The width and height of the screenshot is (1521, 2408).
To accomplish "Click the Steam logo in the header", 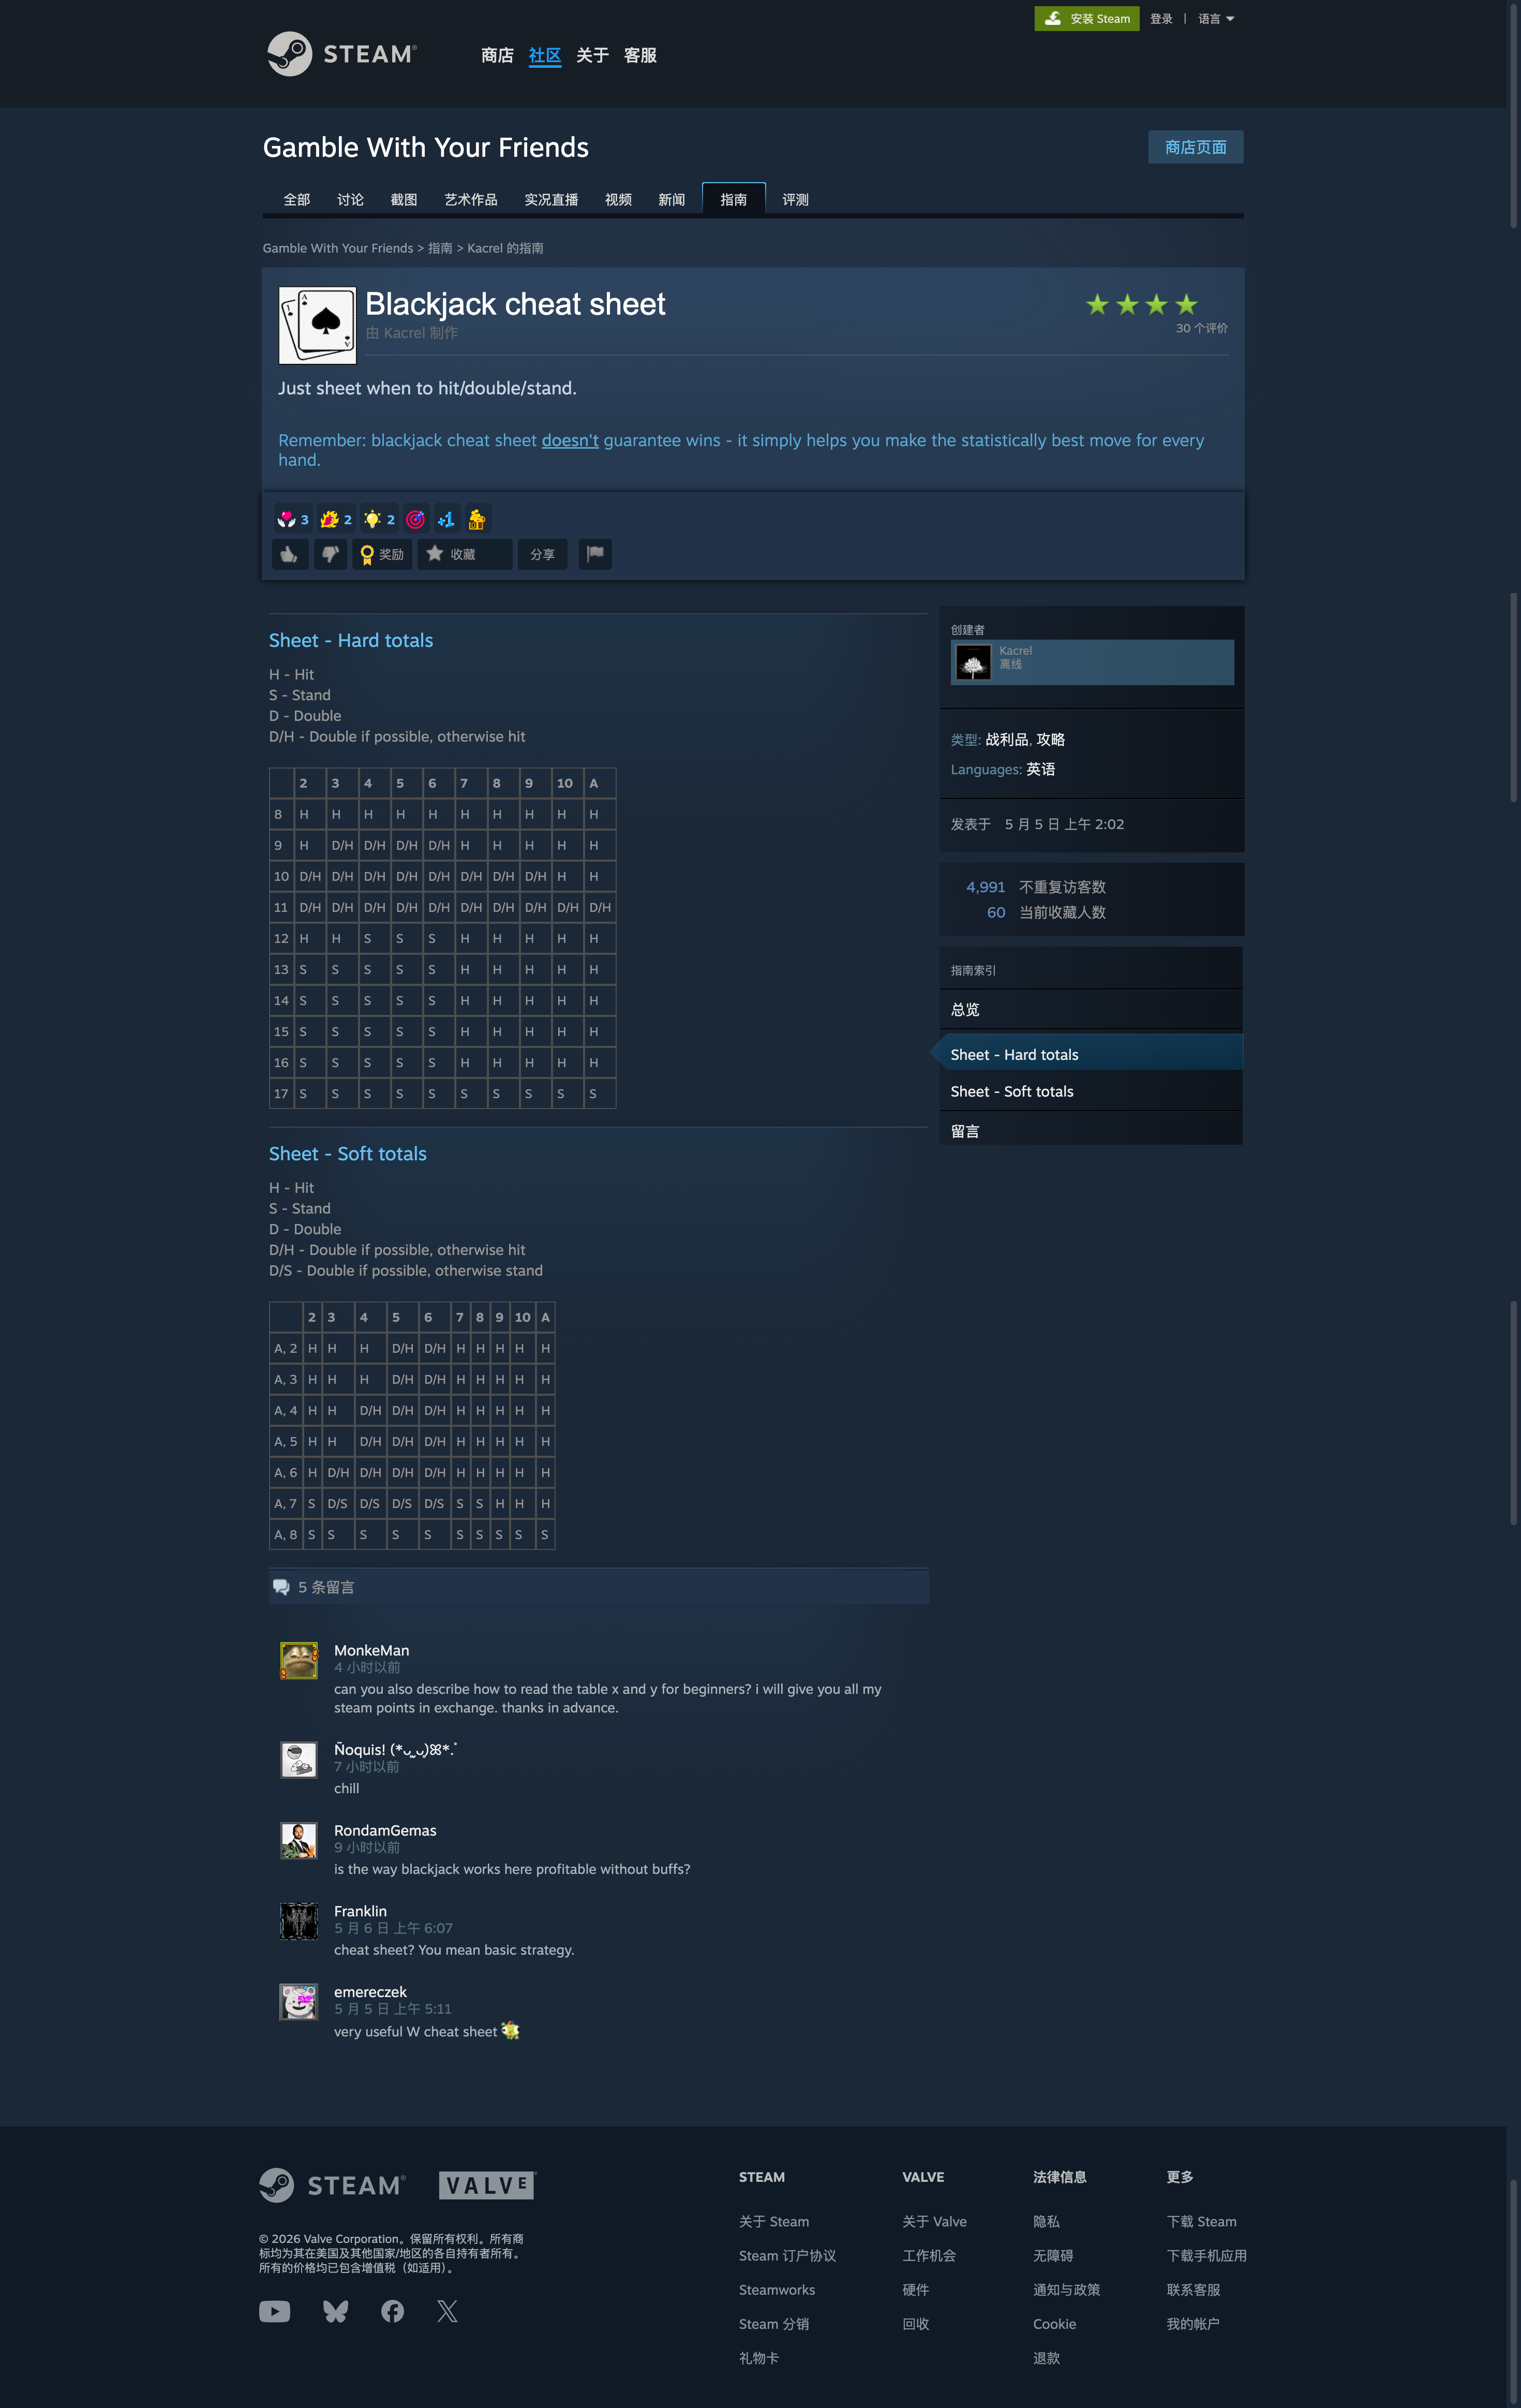I will tap(342, 54).
